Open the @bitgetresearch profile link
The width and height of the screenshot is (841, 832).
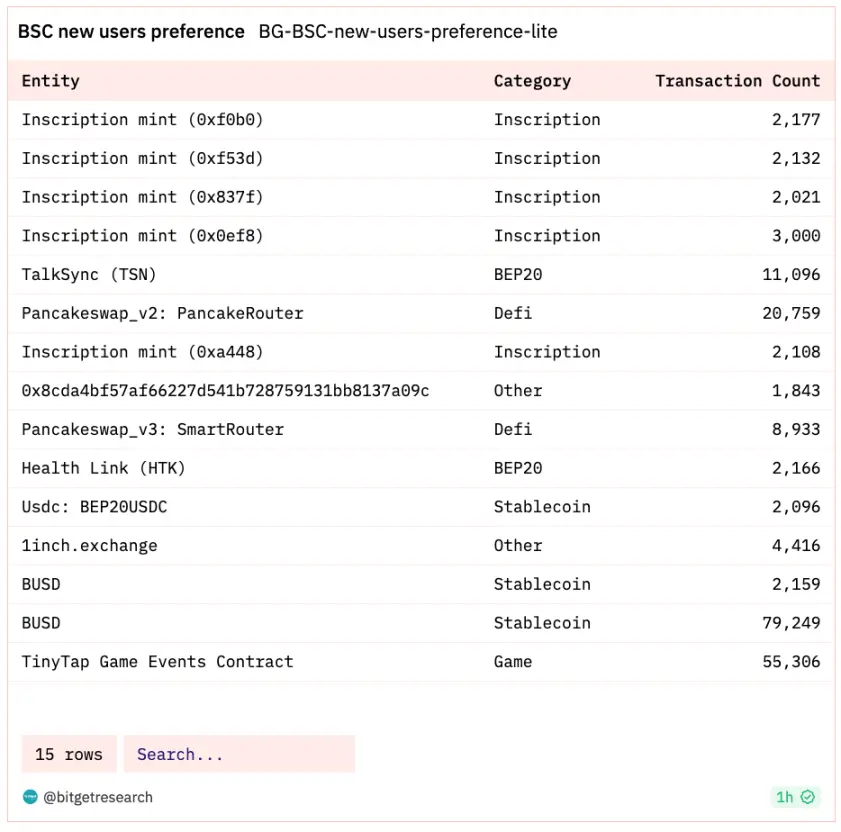coord(97,797)
